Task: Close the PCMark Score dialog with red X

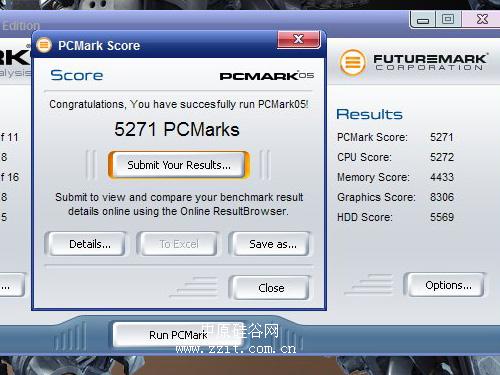Action: [299, 40]
